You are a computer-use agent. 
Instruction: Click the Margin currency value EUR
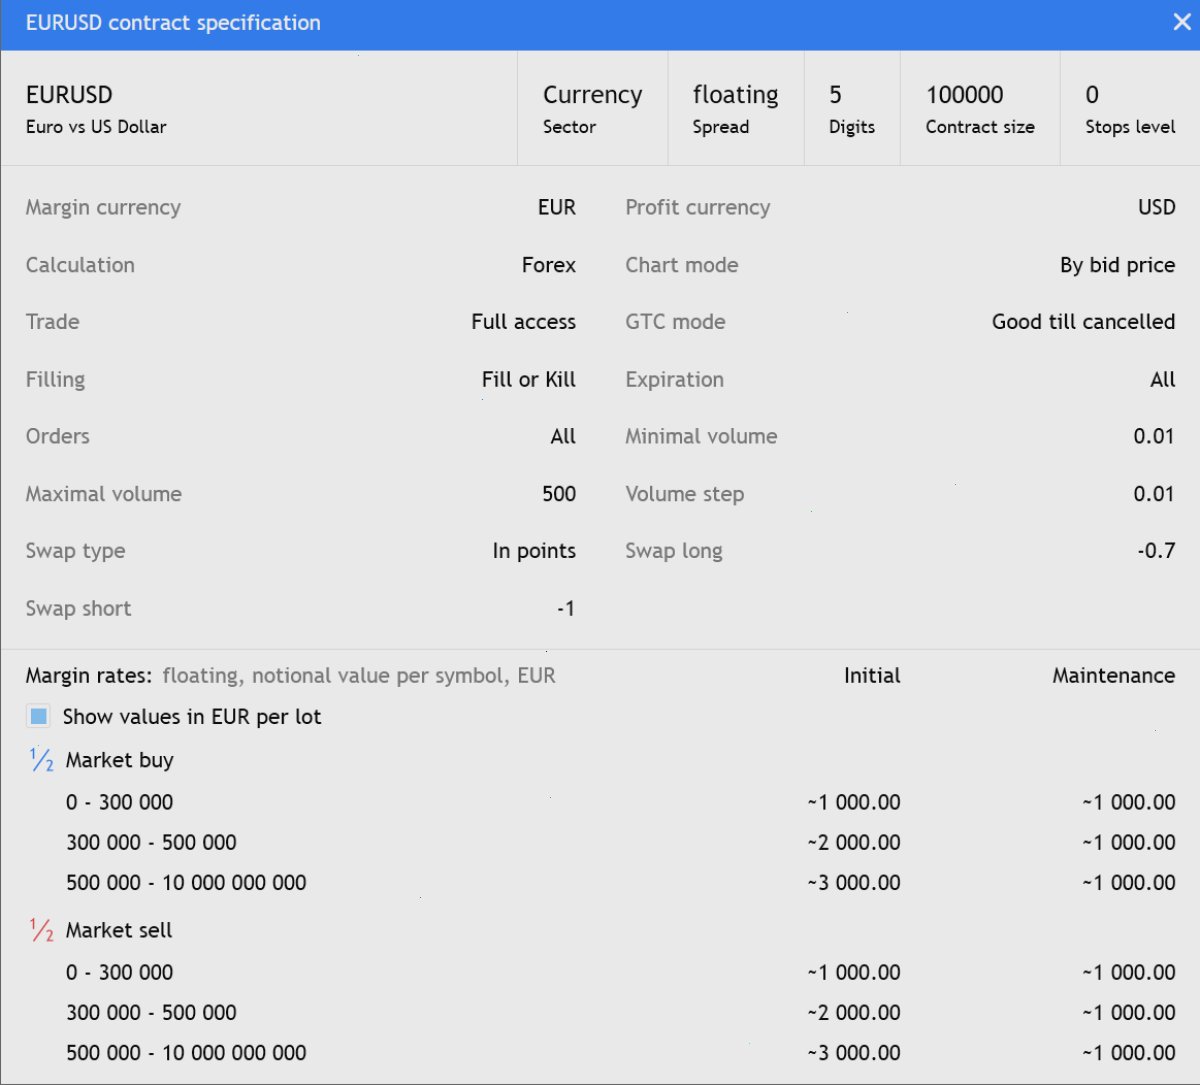[x=557, y=207]
